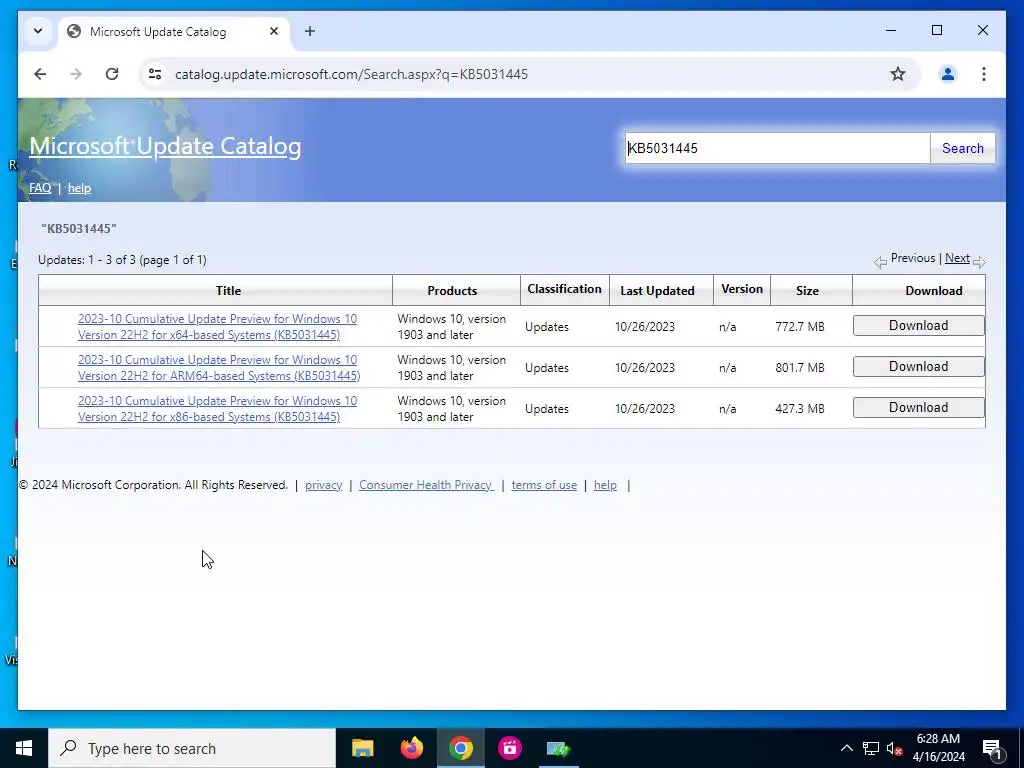Open the FAQ link

[x=40, y=188]
